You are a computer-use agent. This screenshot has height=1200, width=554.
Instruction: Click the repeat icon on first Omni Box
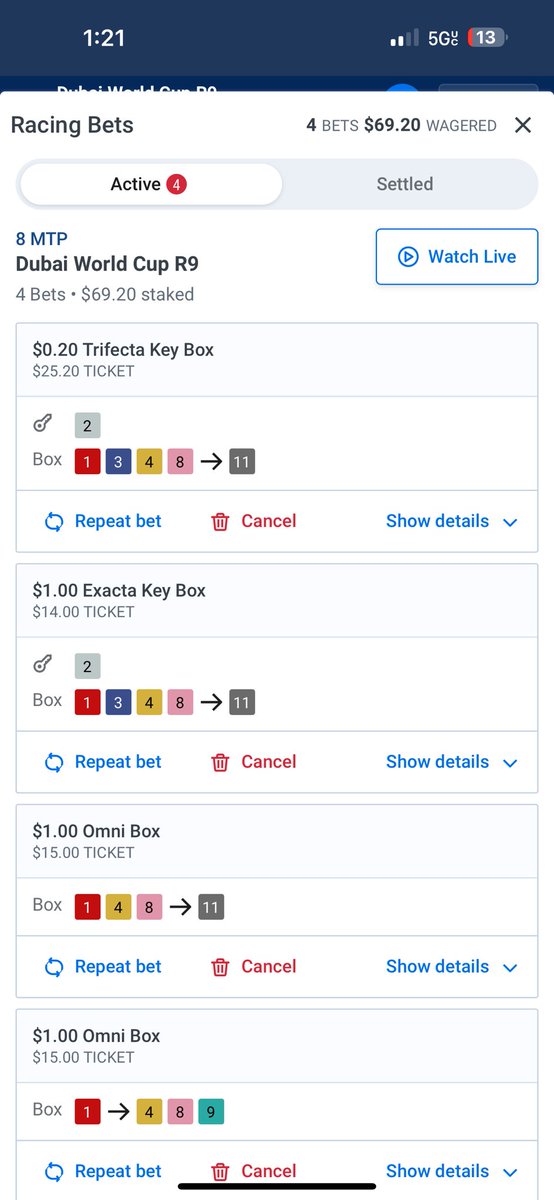point(55,968)
